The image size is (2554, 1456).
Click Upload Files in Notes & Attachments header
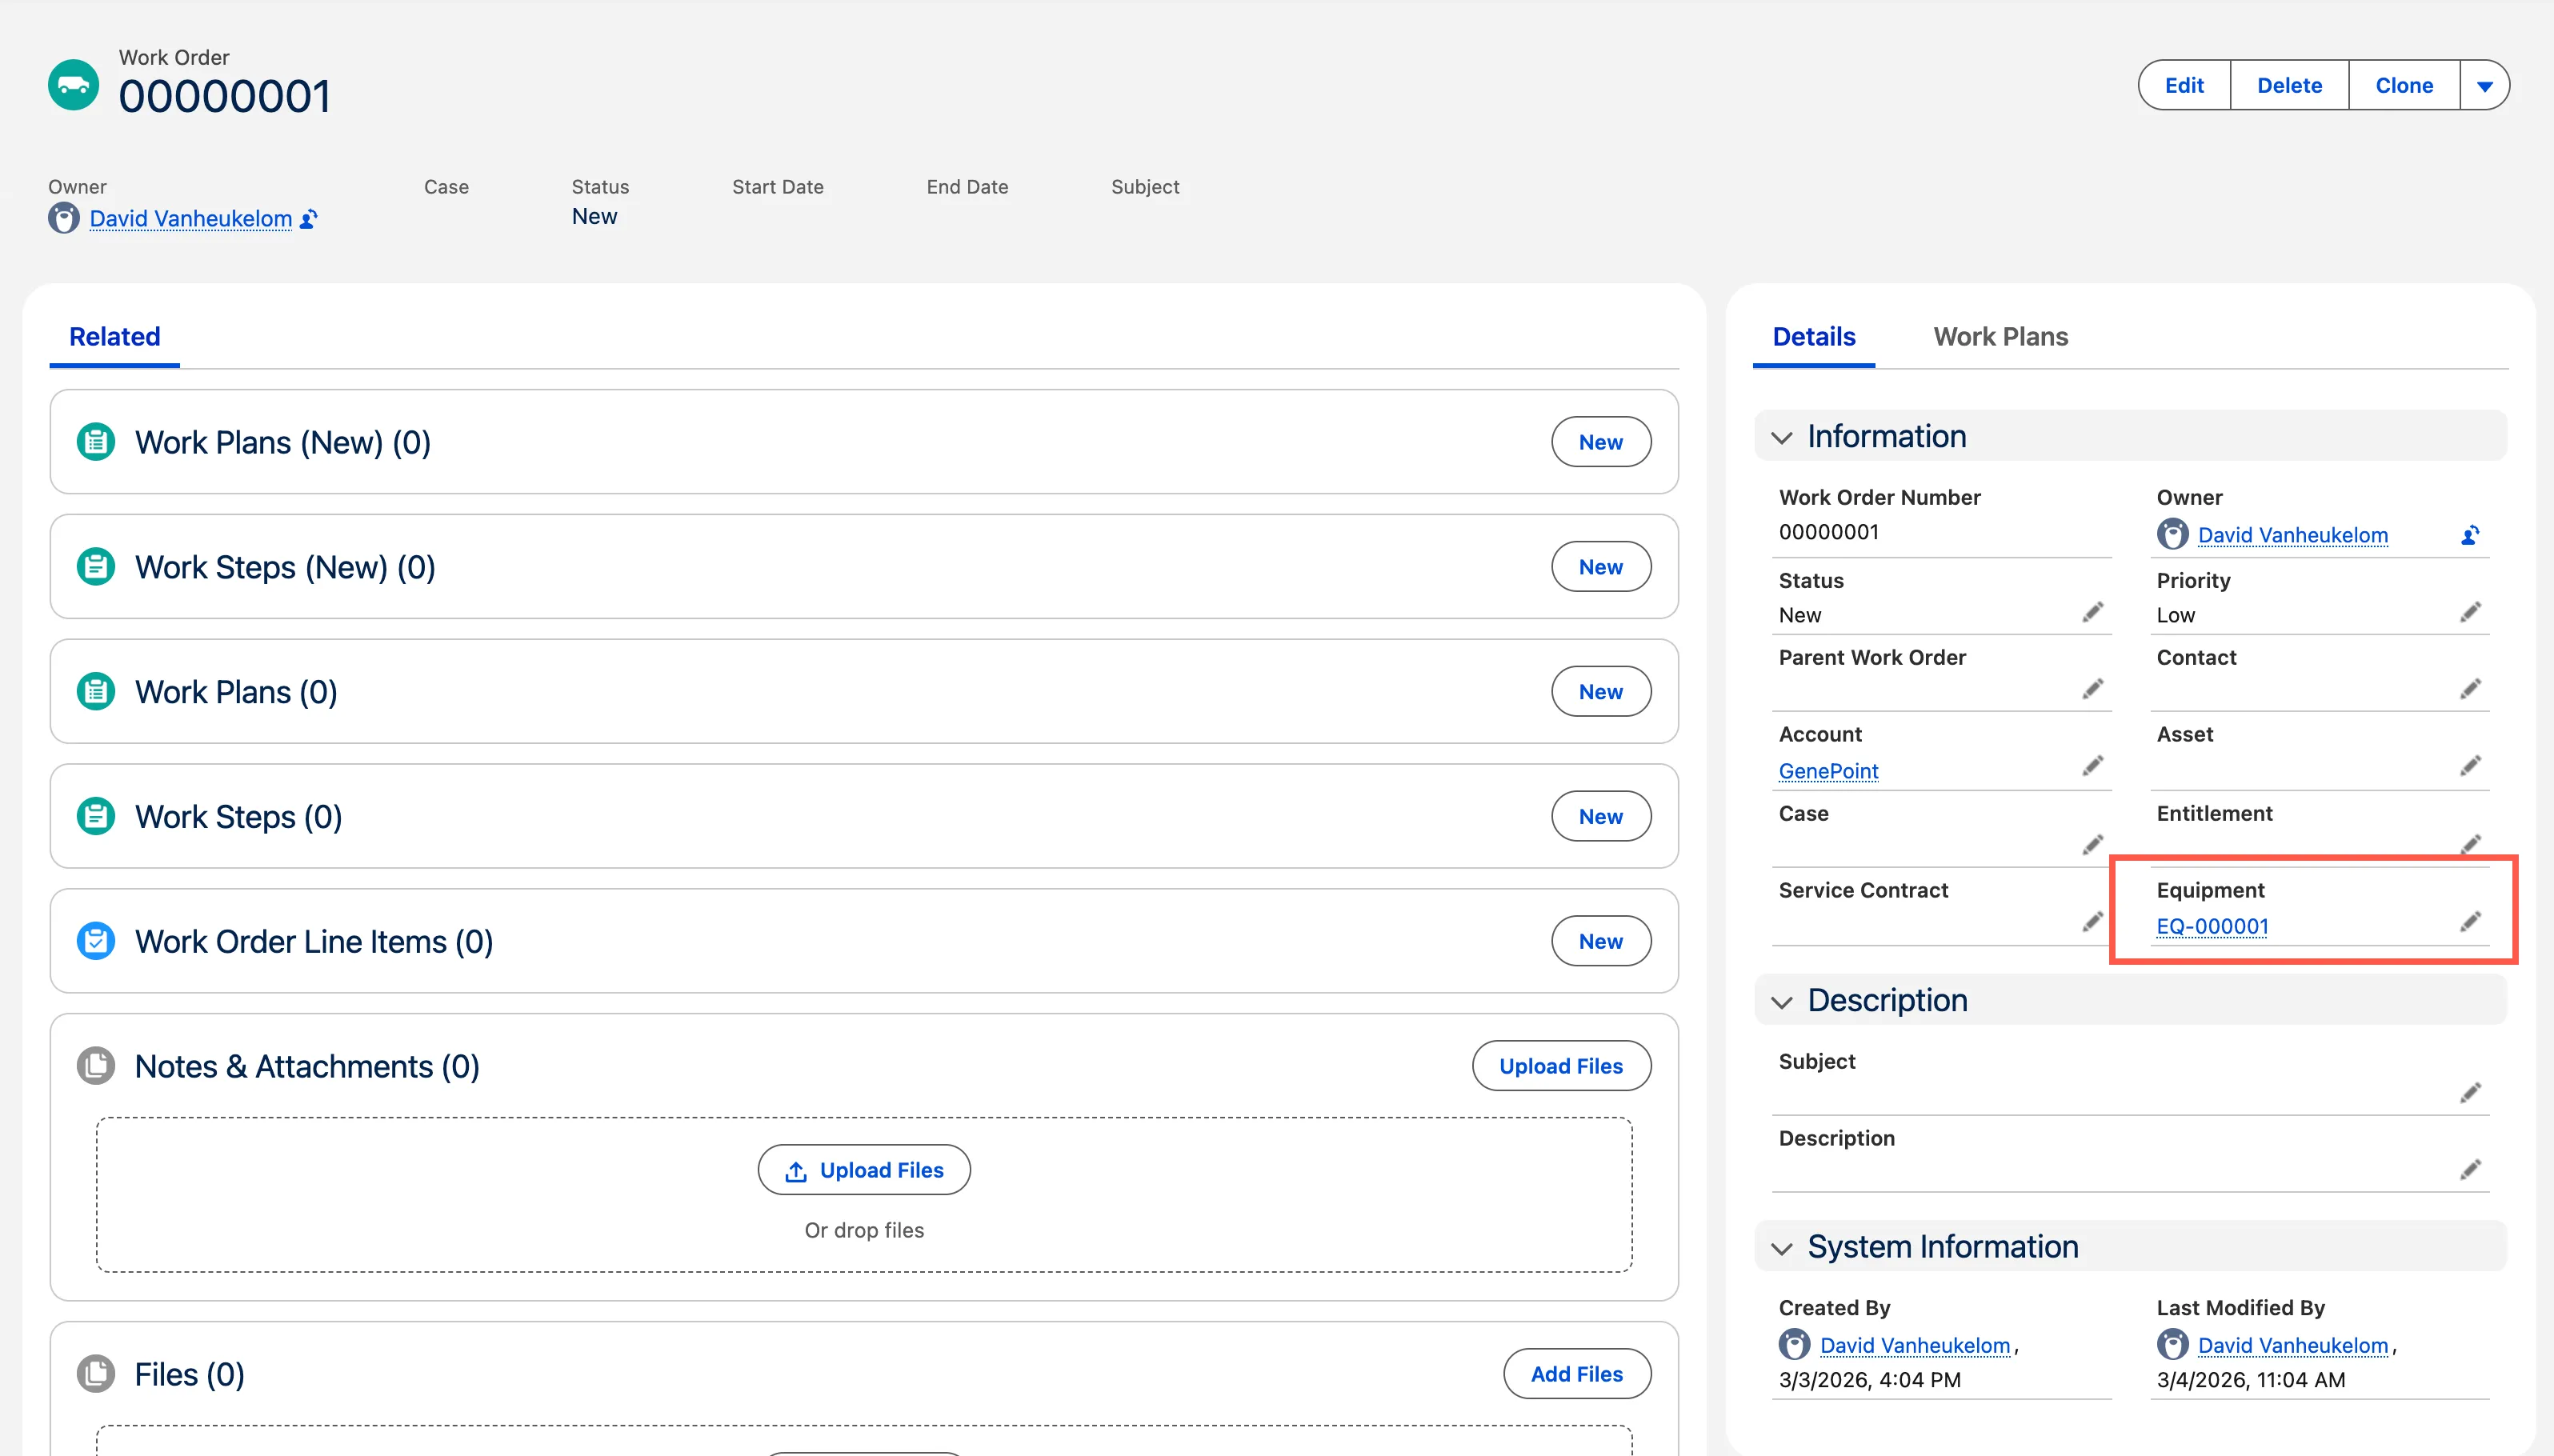click(x=1561, y=1066)
